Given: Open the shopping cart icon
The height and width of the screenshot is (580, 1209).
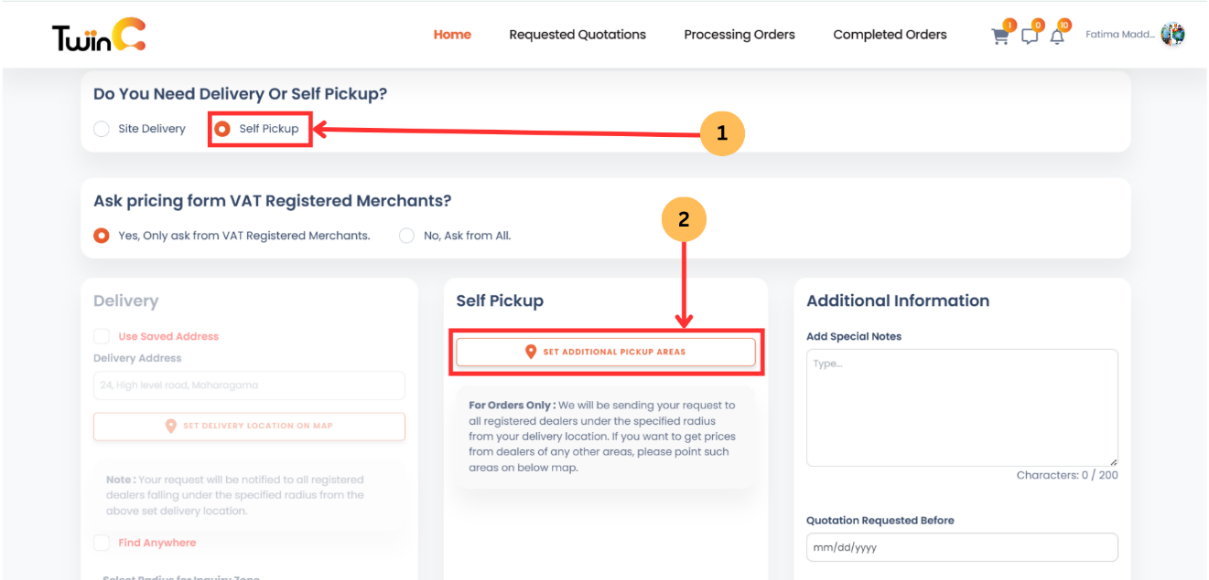Looking at the screenshot, I should tap(999, 35).
